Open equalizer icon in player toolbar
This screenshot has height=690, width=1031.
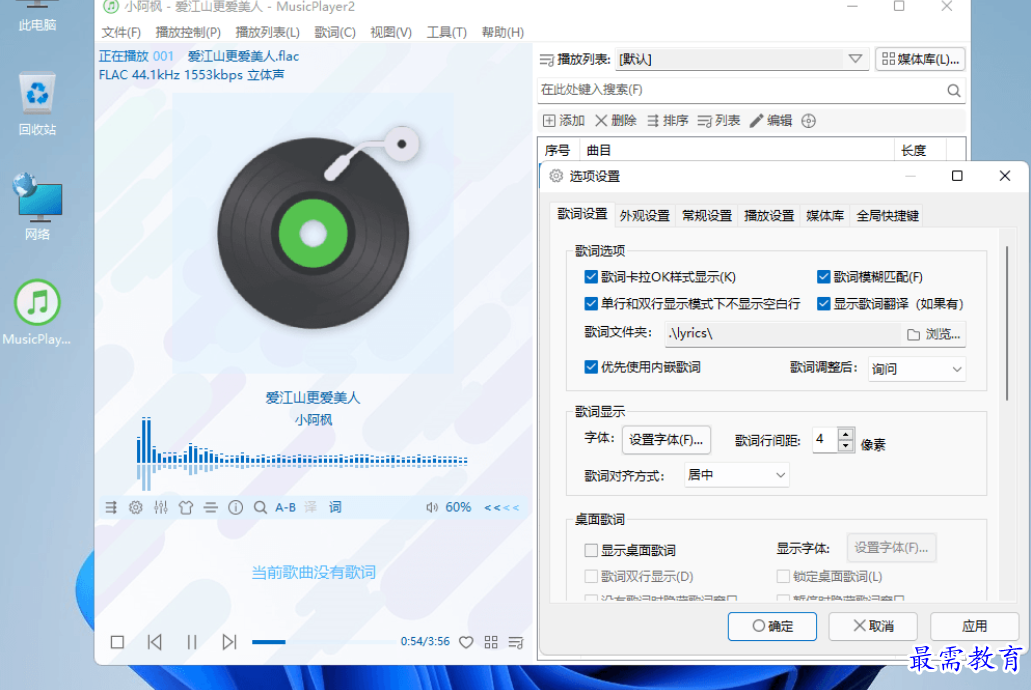(x=160, y=507)
